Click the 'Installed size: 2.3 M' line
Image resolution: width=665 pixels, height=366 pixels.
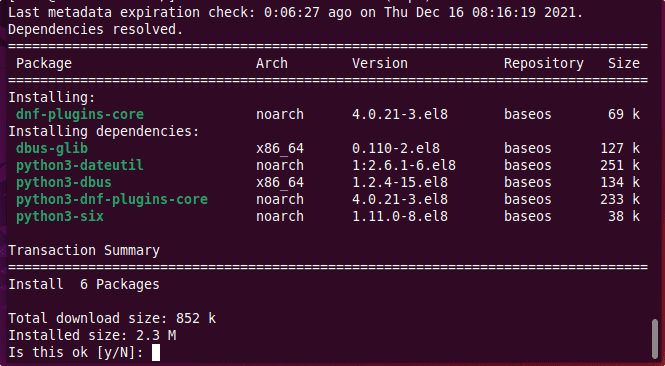(92, 335)
